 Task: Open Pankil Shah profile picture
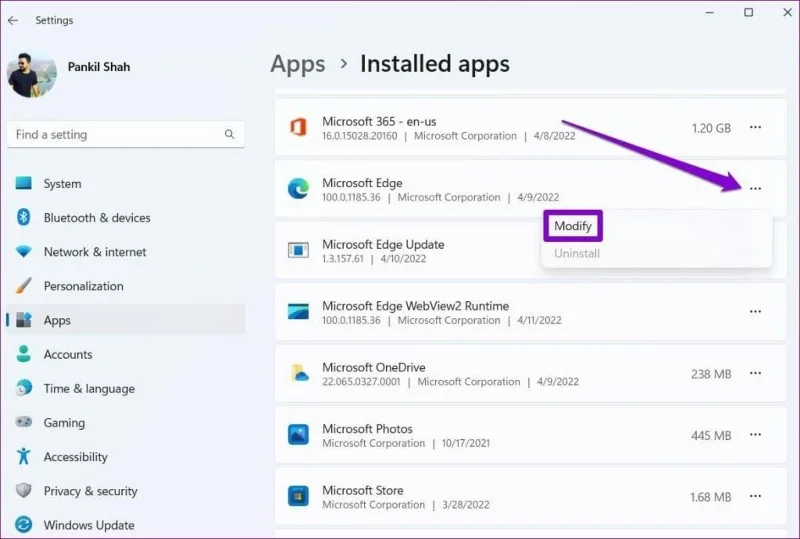point(32,75)
